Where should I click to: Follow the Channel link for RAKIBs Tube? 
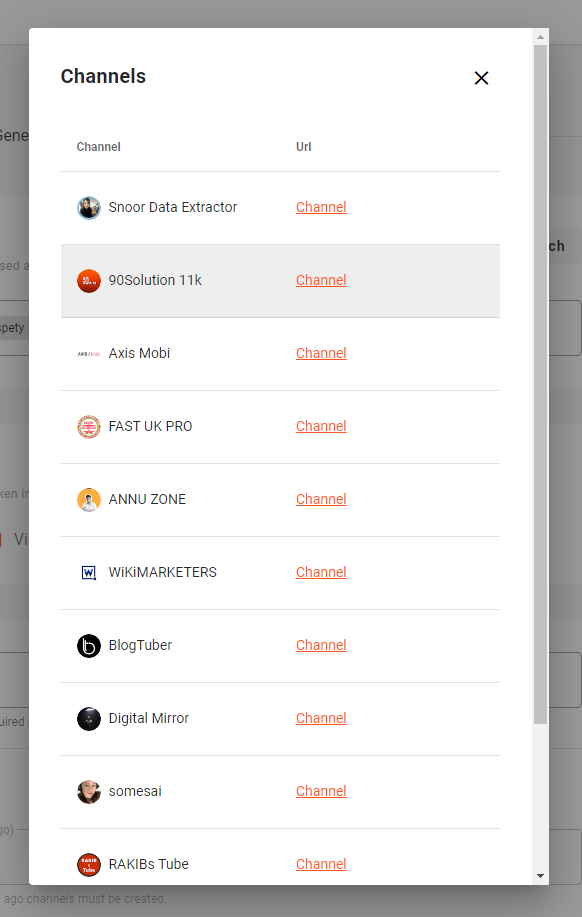(321, 864)
